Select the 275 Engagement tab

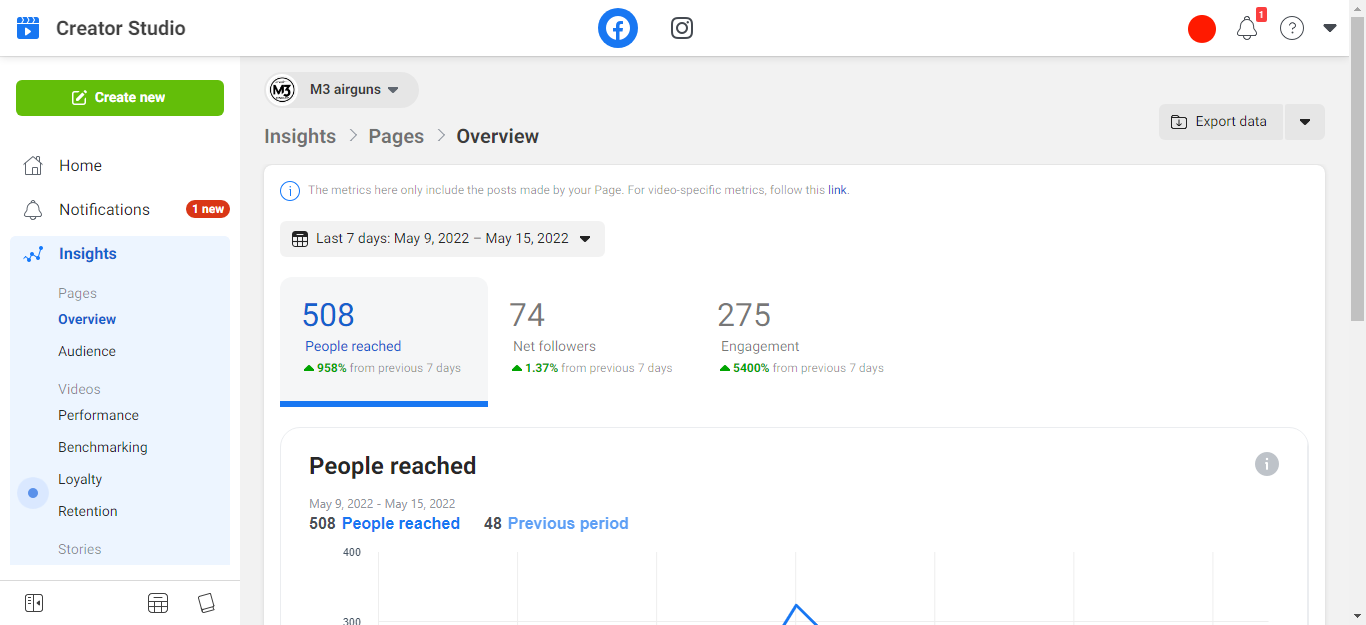[800, 341]
